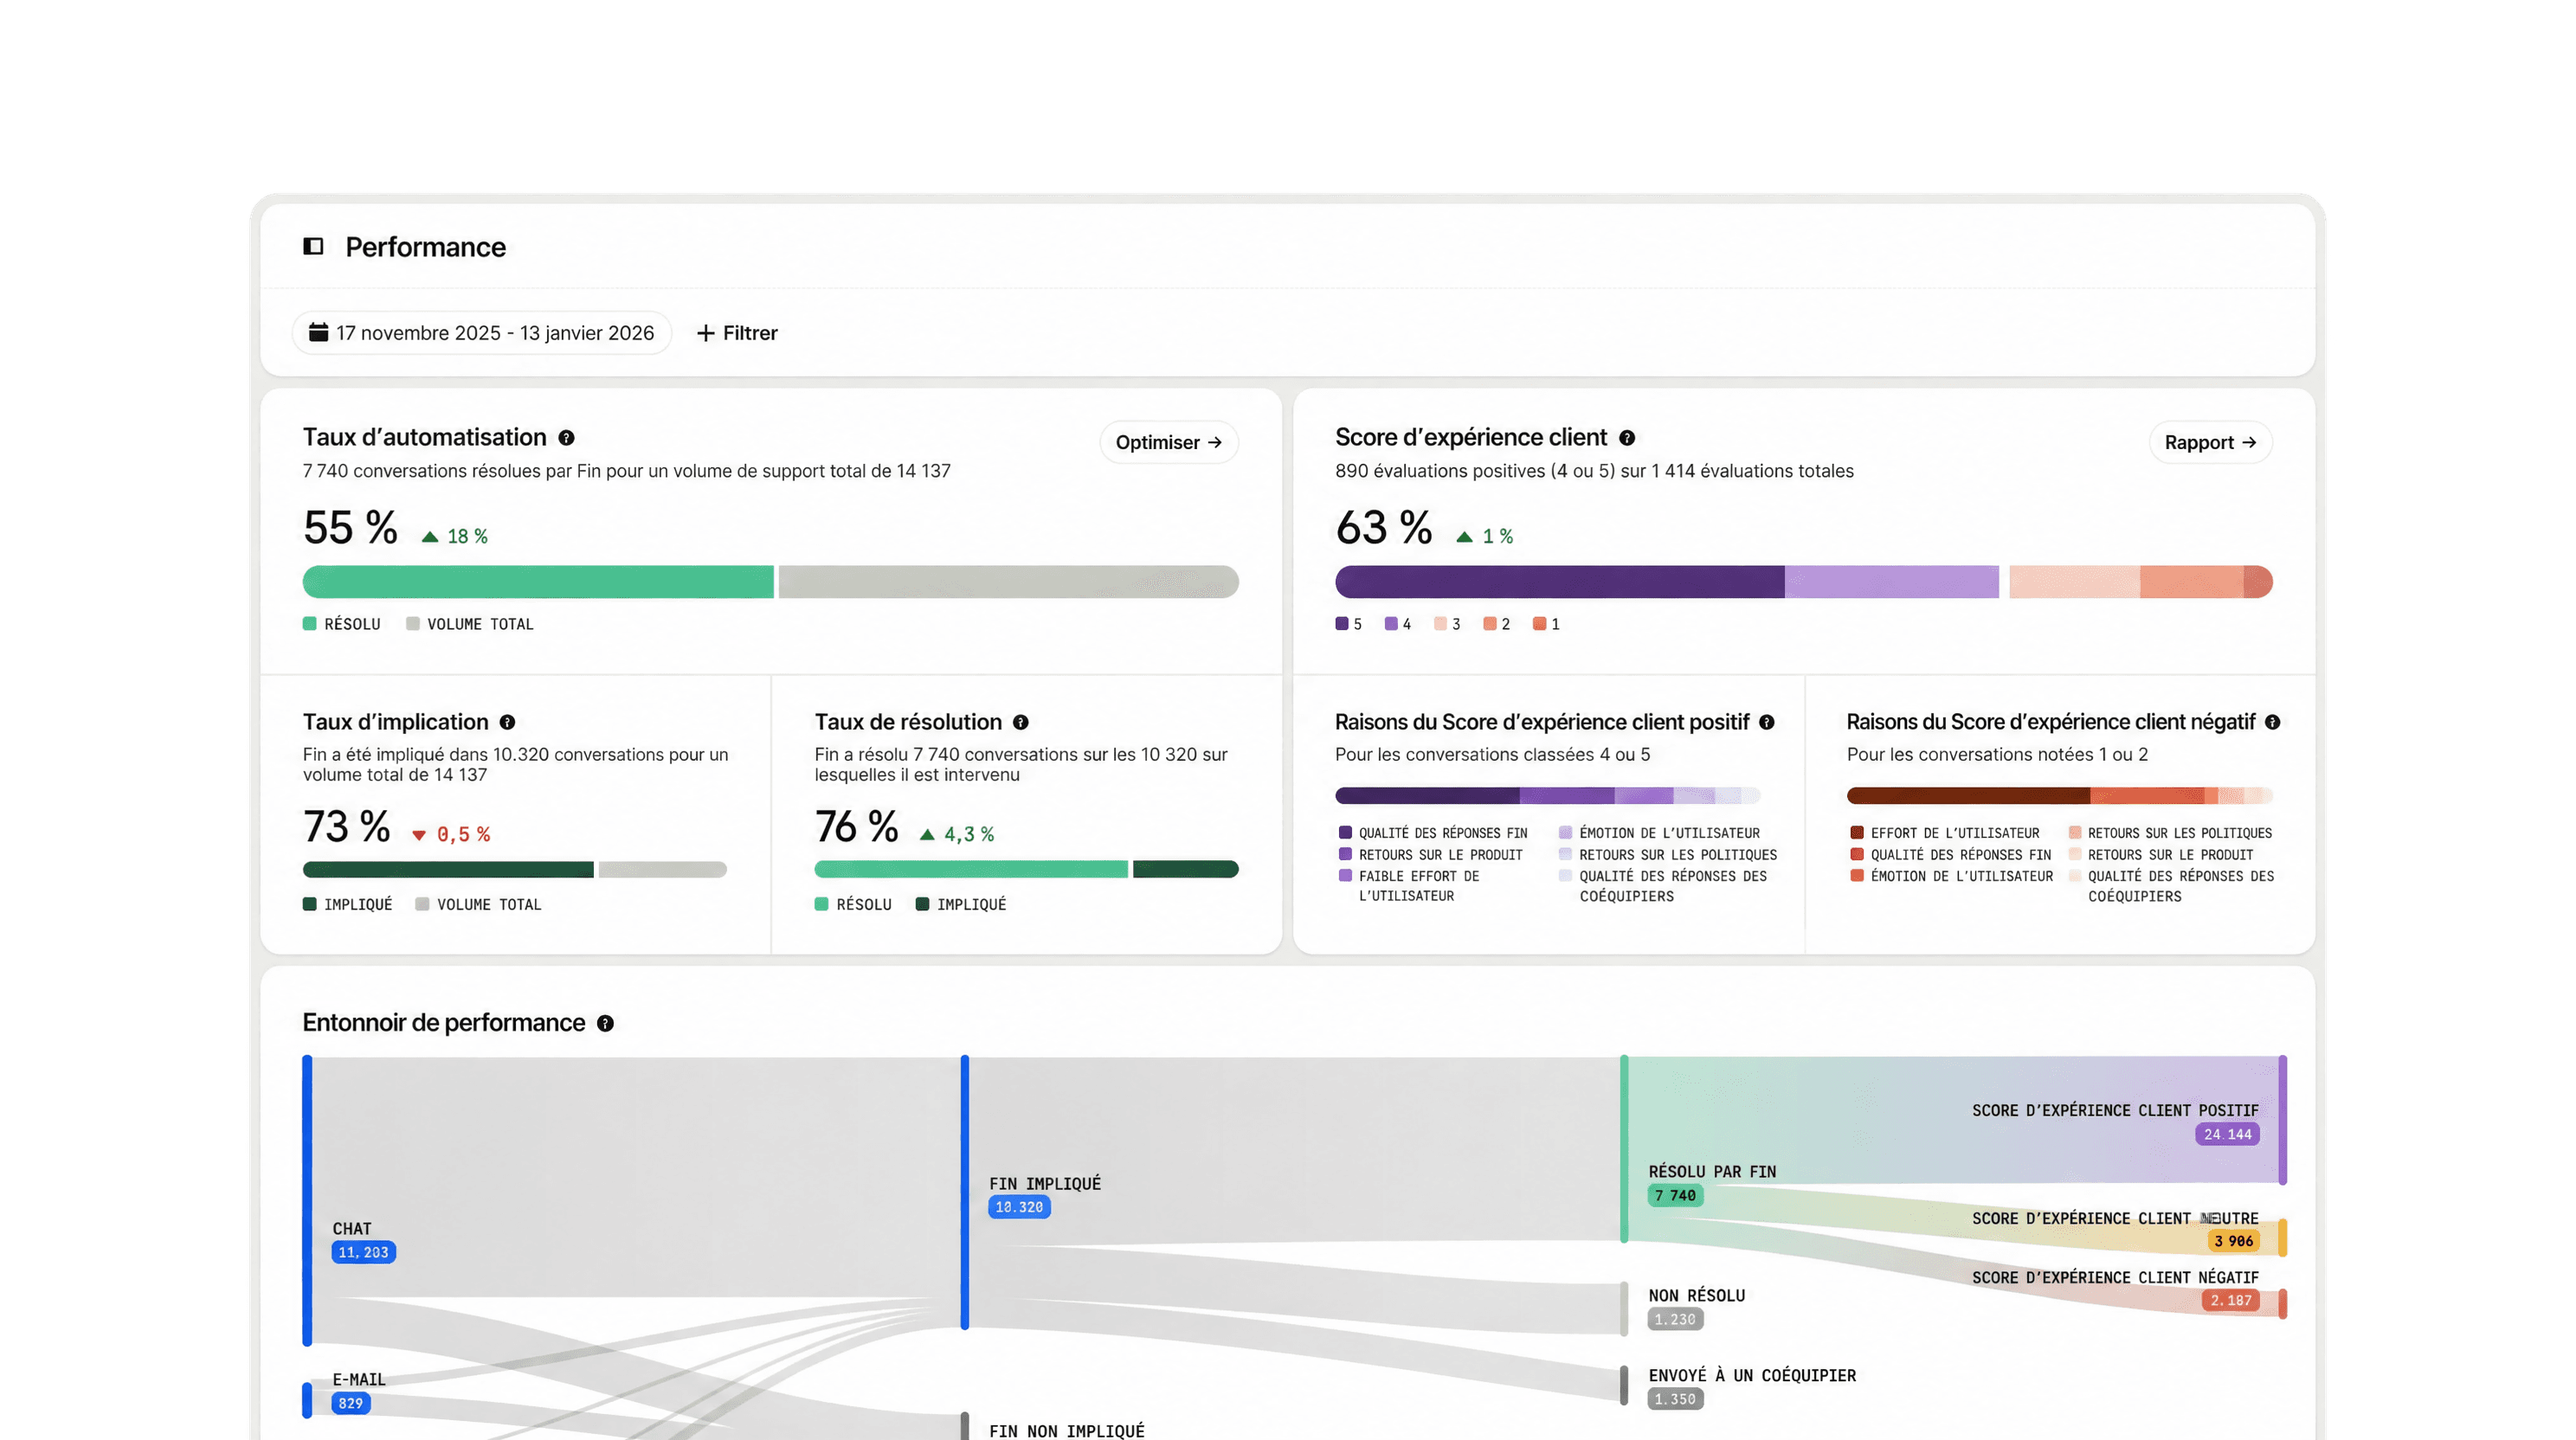Click the arrow in the Optimiser button
2576x1440 pixels.
(1215, 442)
